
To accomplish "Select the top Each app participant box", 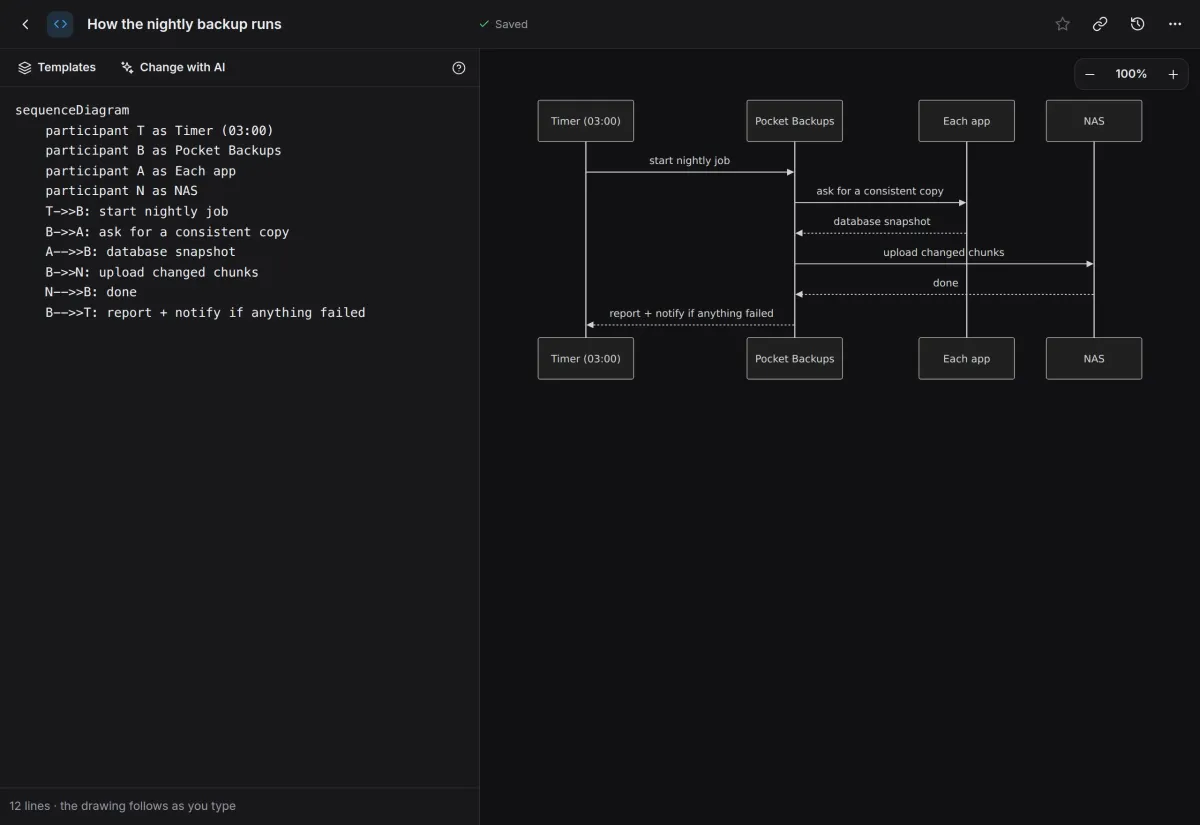I will click(x=967, y=121).
